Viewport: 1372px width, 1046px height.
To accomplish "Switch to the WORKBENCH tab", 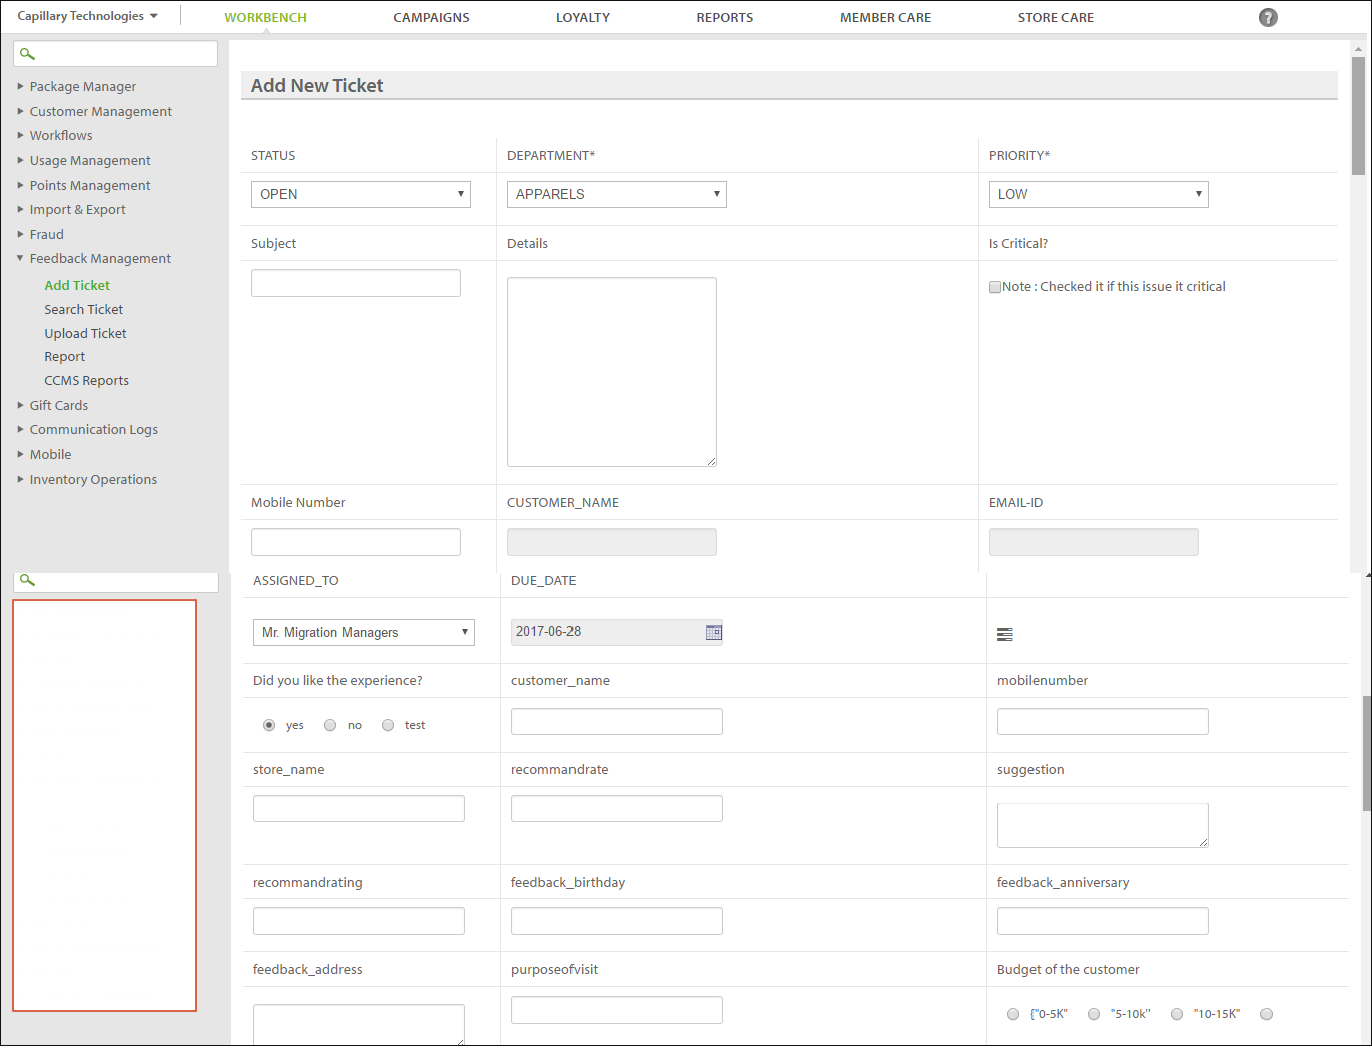I will [x=265, y=17].
